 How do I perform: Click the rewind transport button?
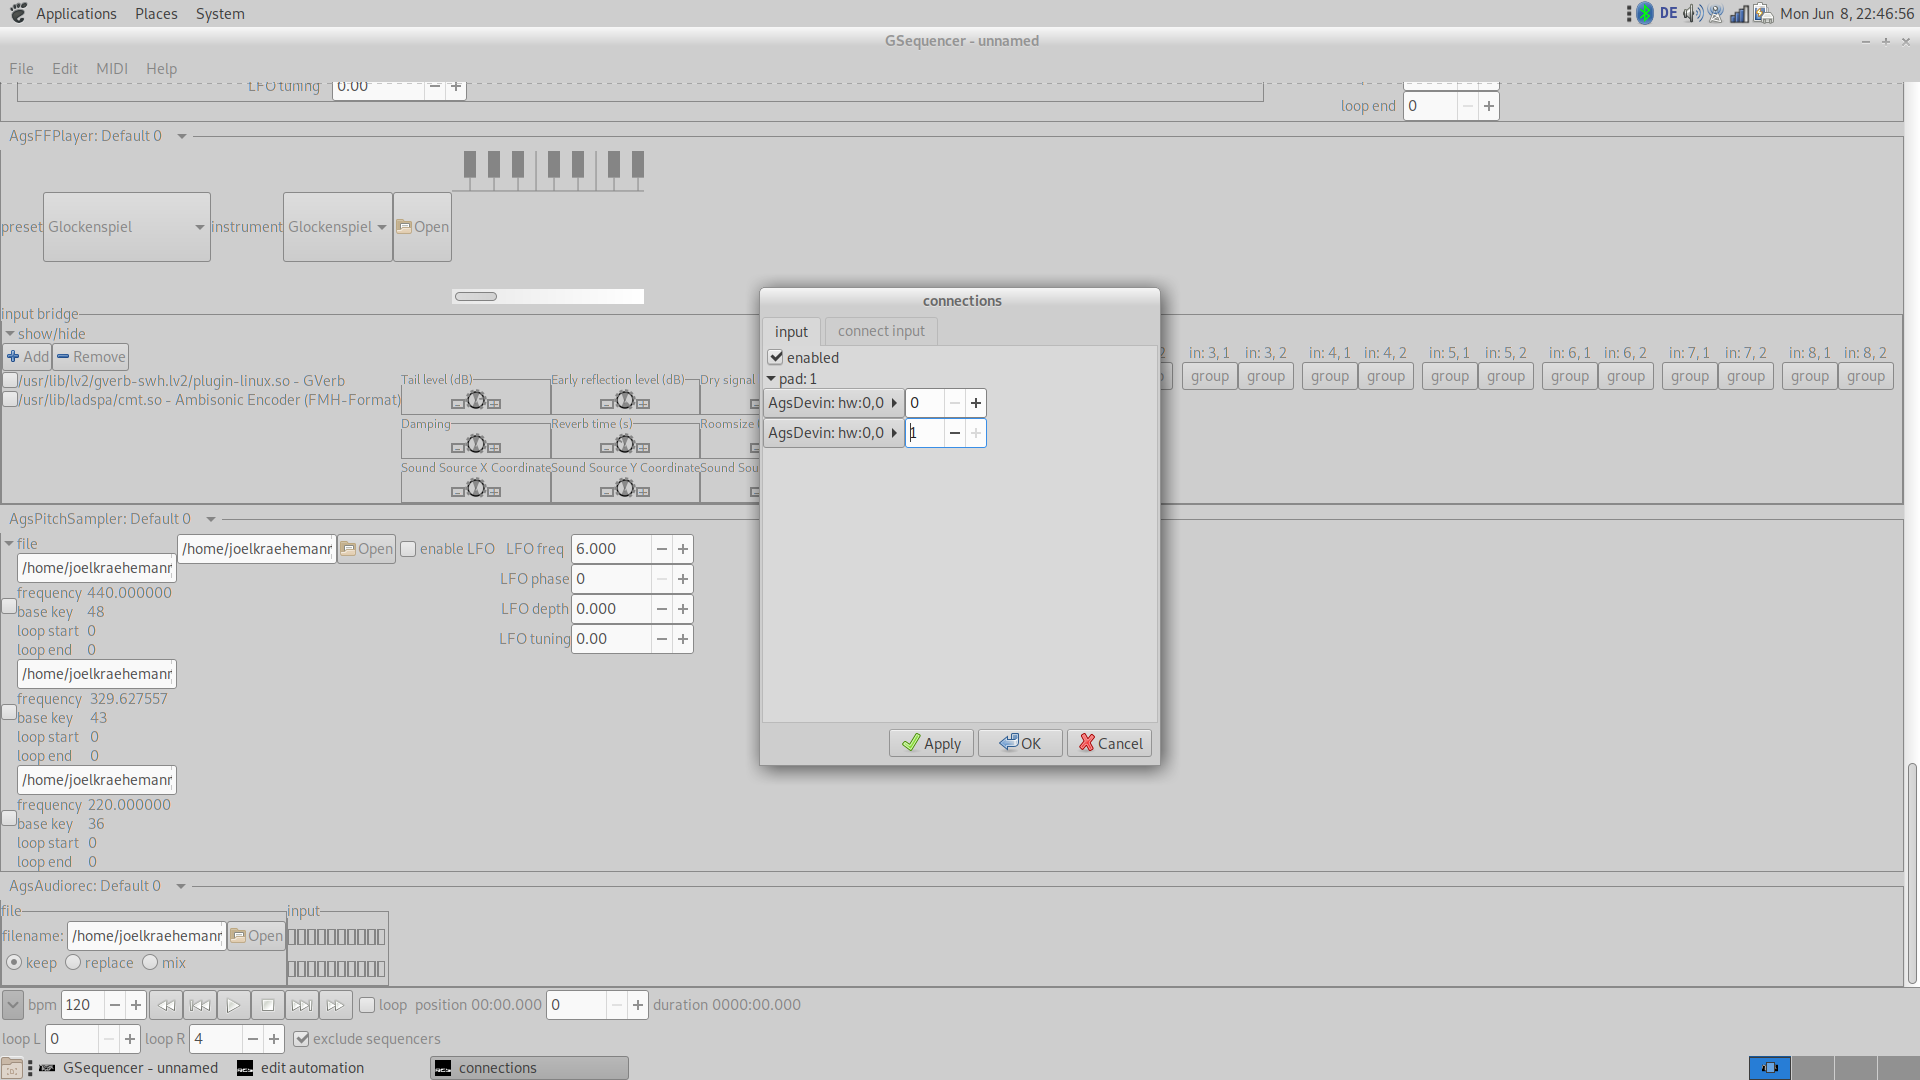pyautogui.click(x=166, y=1005)
